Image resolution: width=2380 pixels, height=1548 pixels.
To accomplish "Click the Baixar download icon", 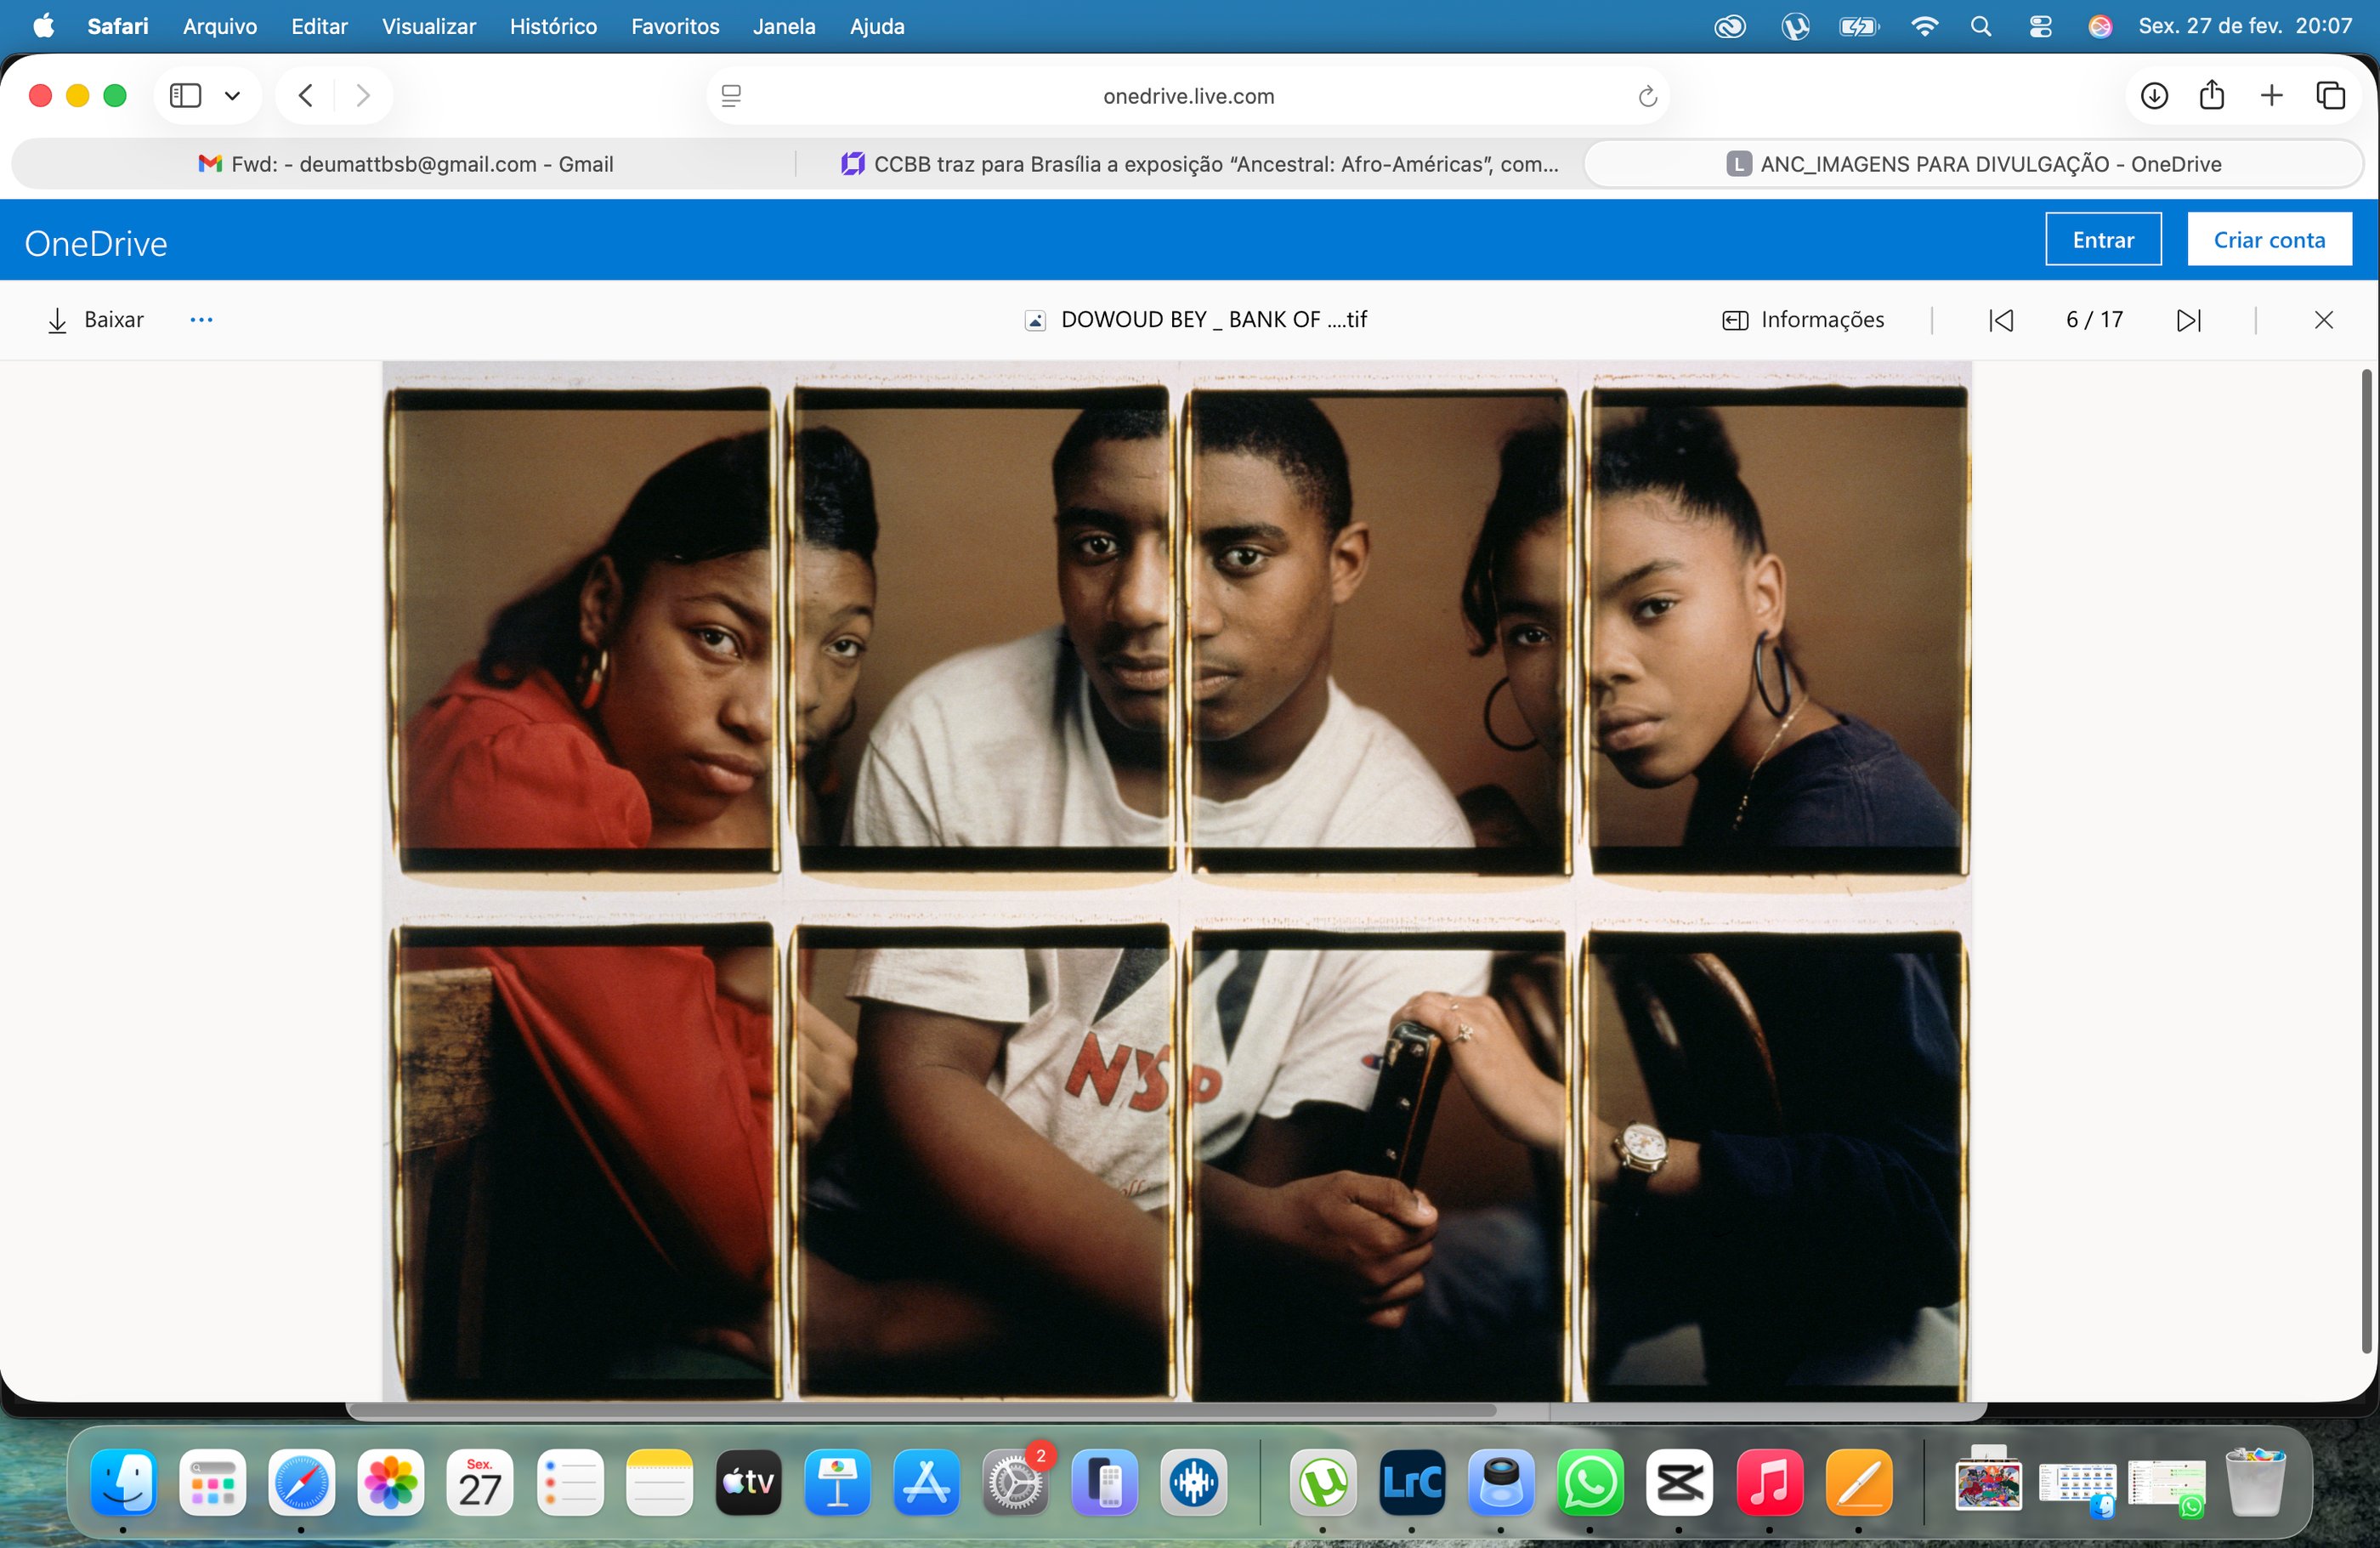I will 58,320.
